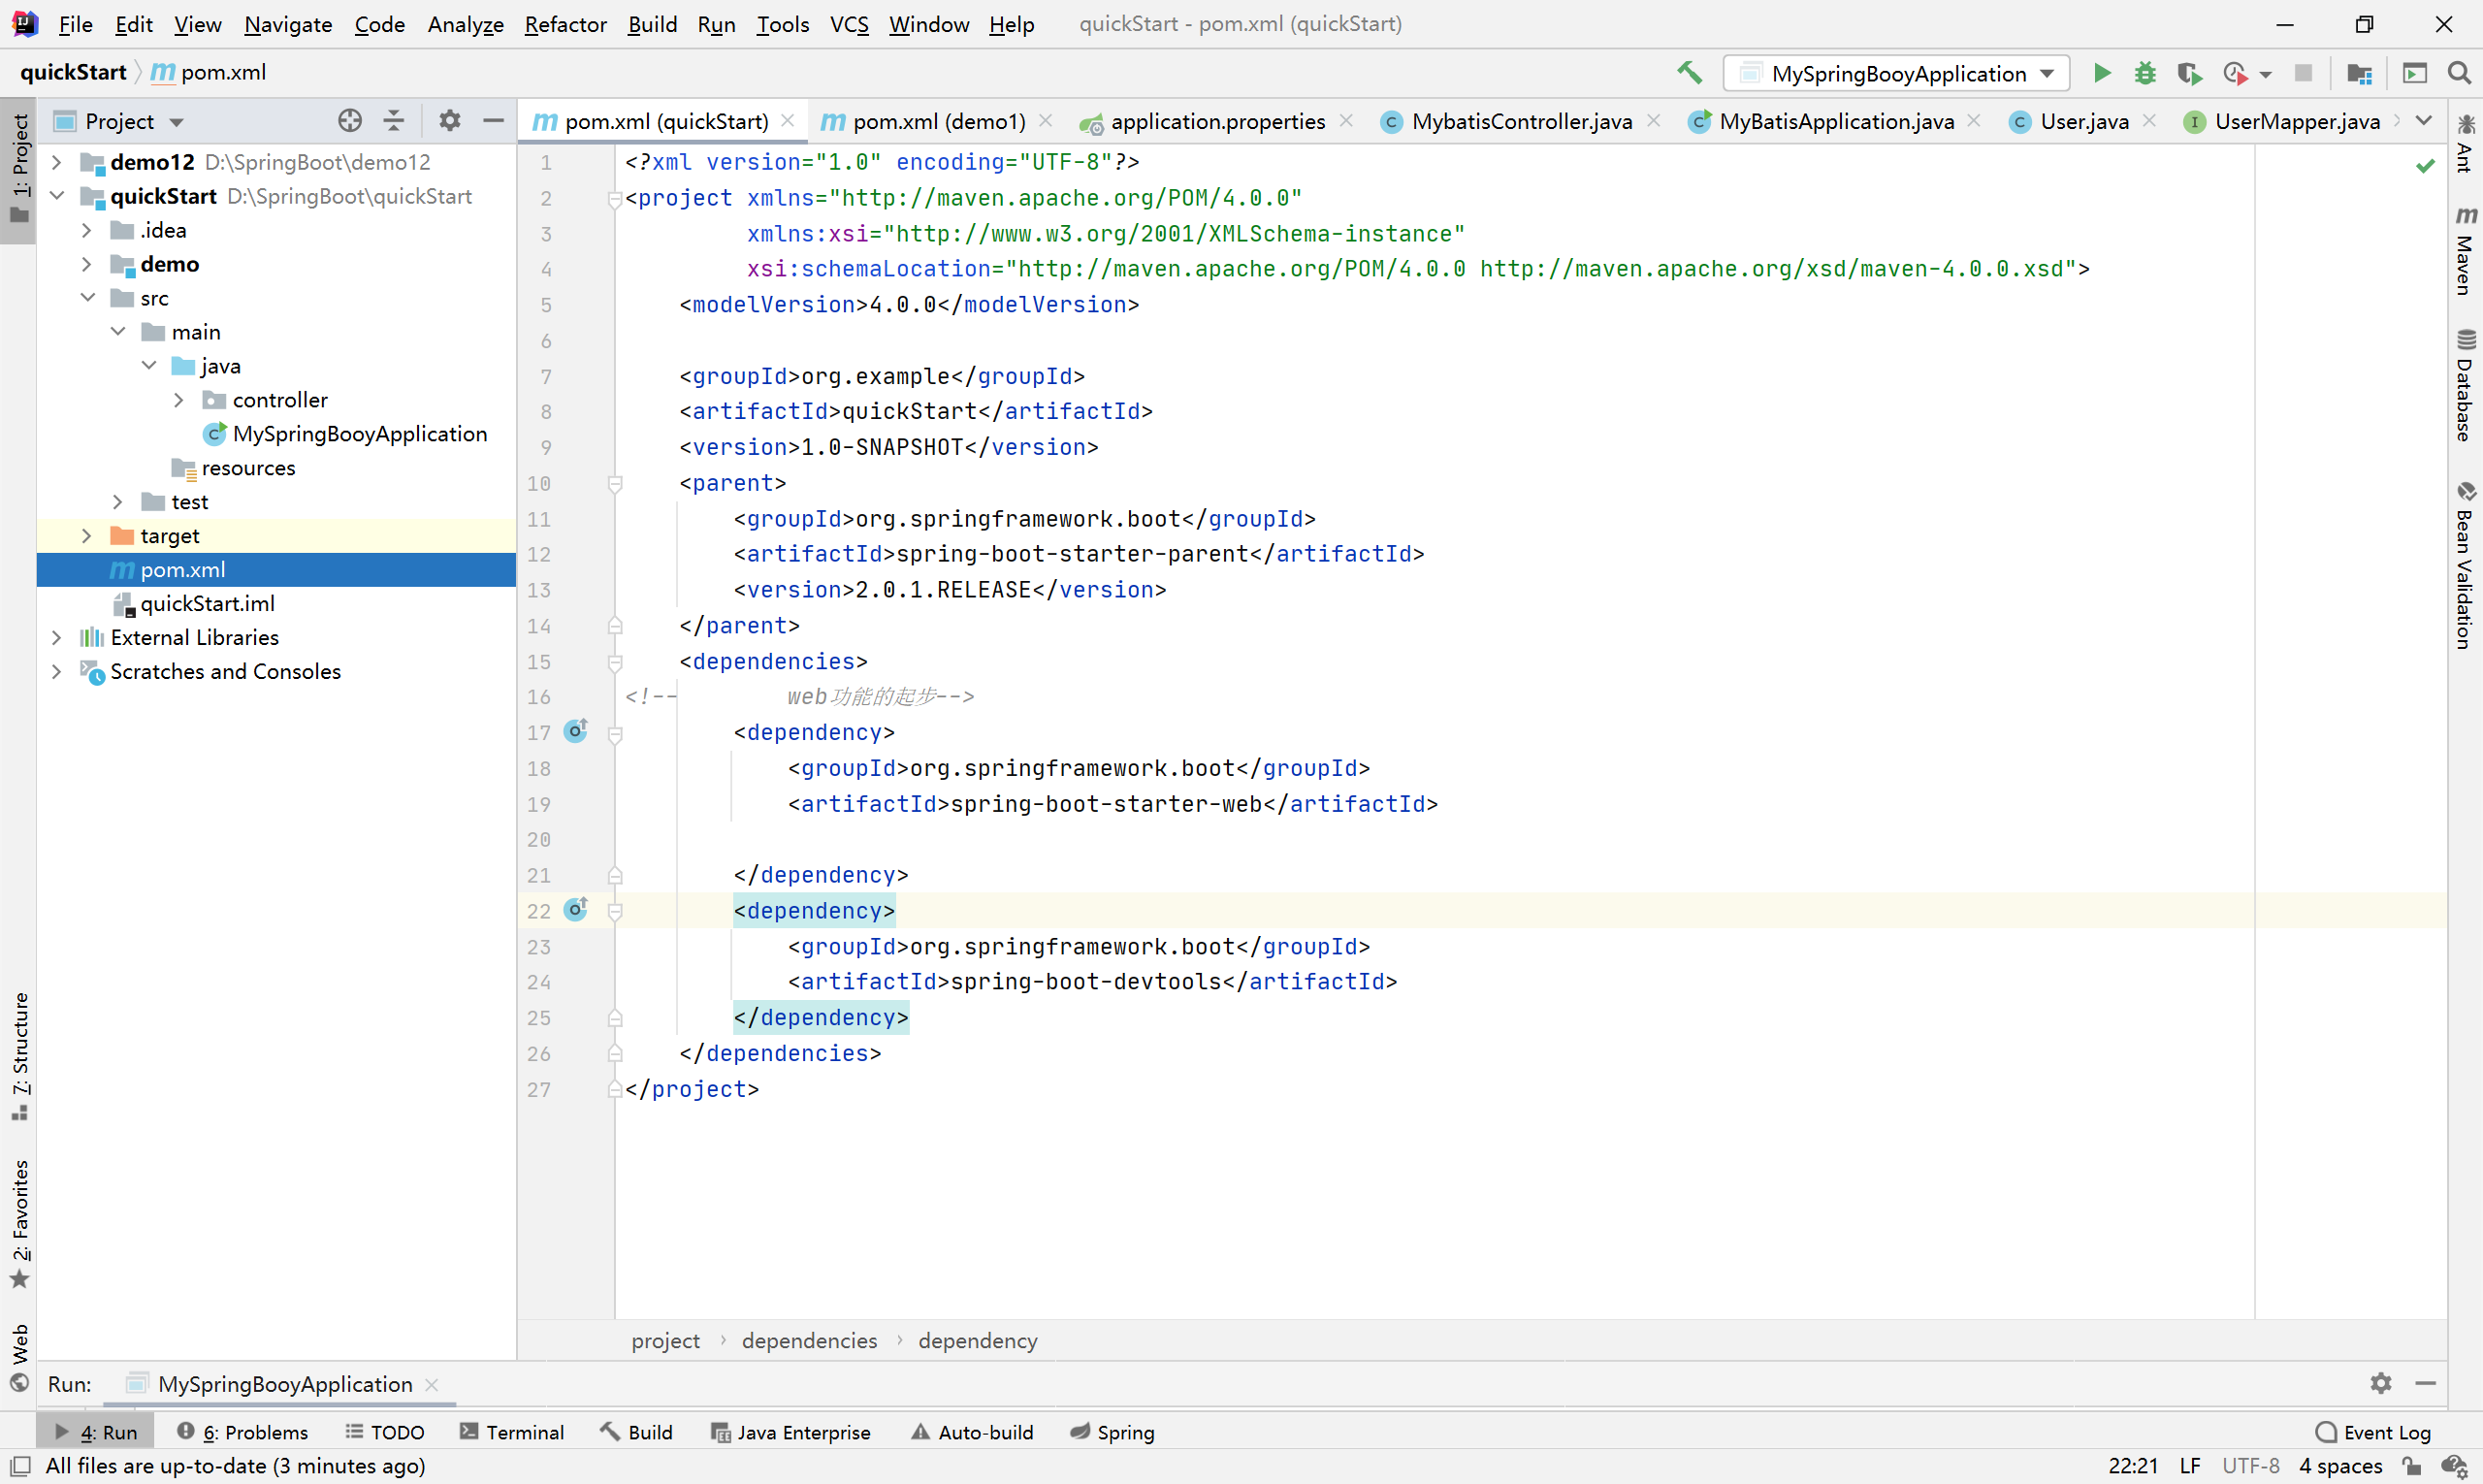Open Project panel settings gear
This screenshot has height=1484, width=2483.
tap(450, 121)
